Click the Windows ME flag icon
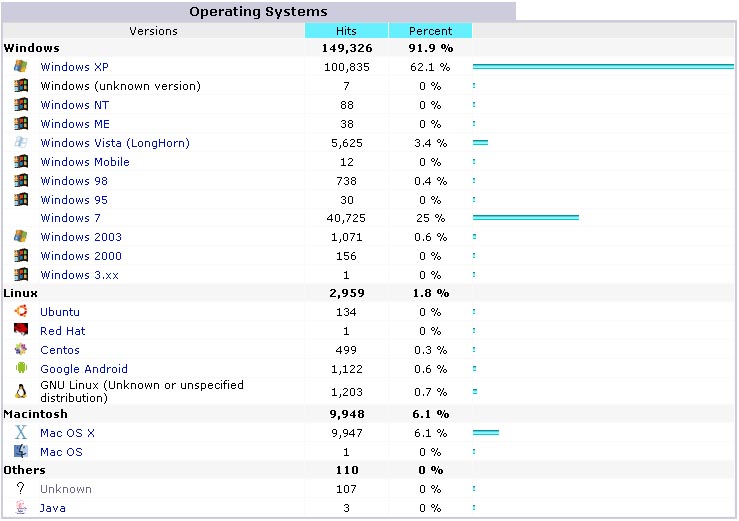Screen dimensions: 739x521 [x=21, y=124]
